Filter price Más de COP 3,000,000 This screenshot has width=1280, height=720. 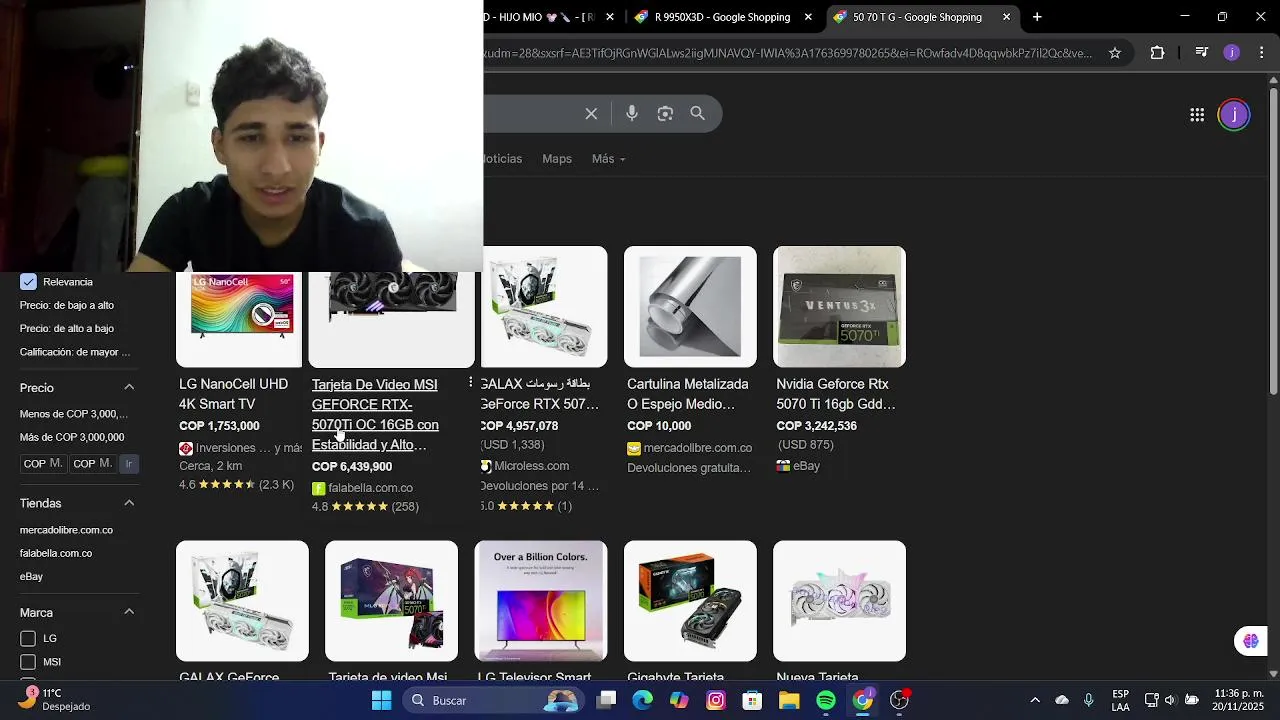tap(72, 437)
